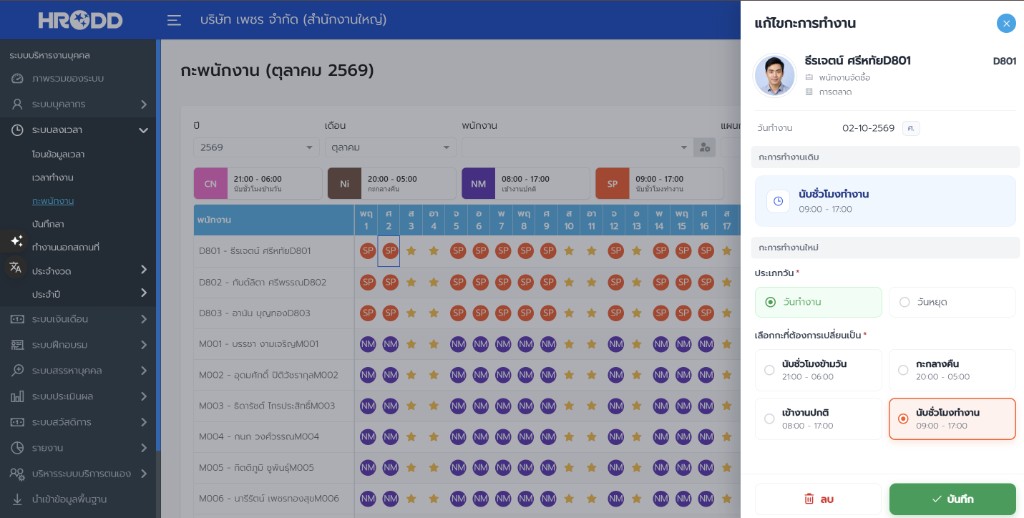Open the month dropdown showing ตุลาคม
Screen dimensions: 1024x518
pyautogui.click(x=390, y=148)
